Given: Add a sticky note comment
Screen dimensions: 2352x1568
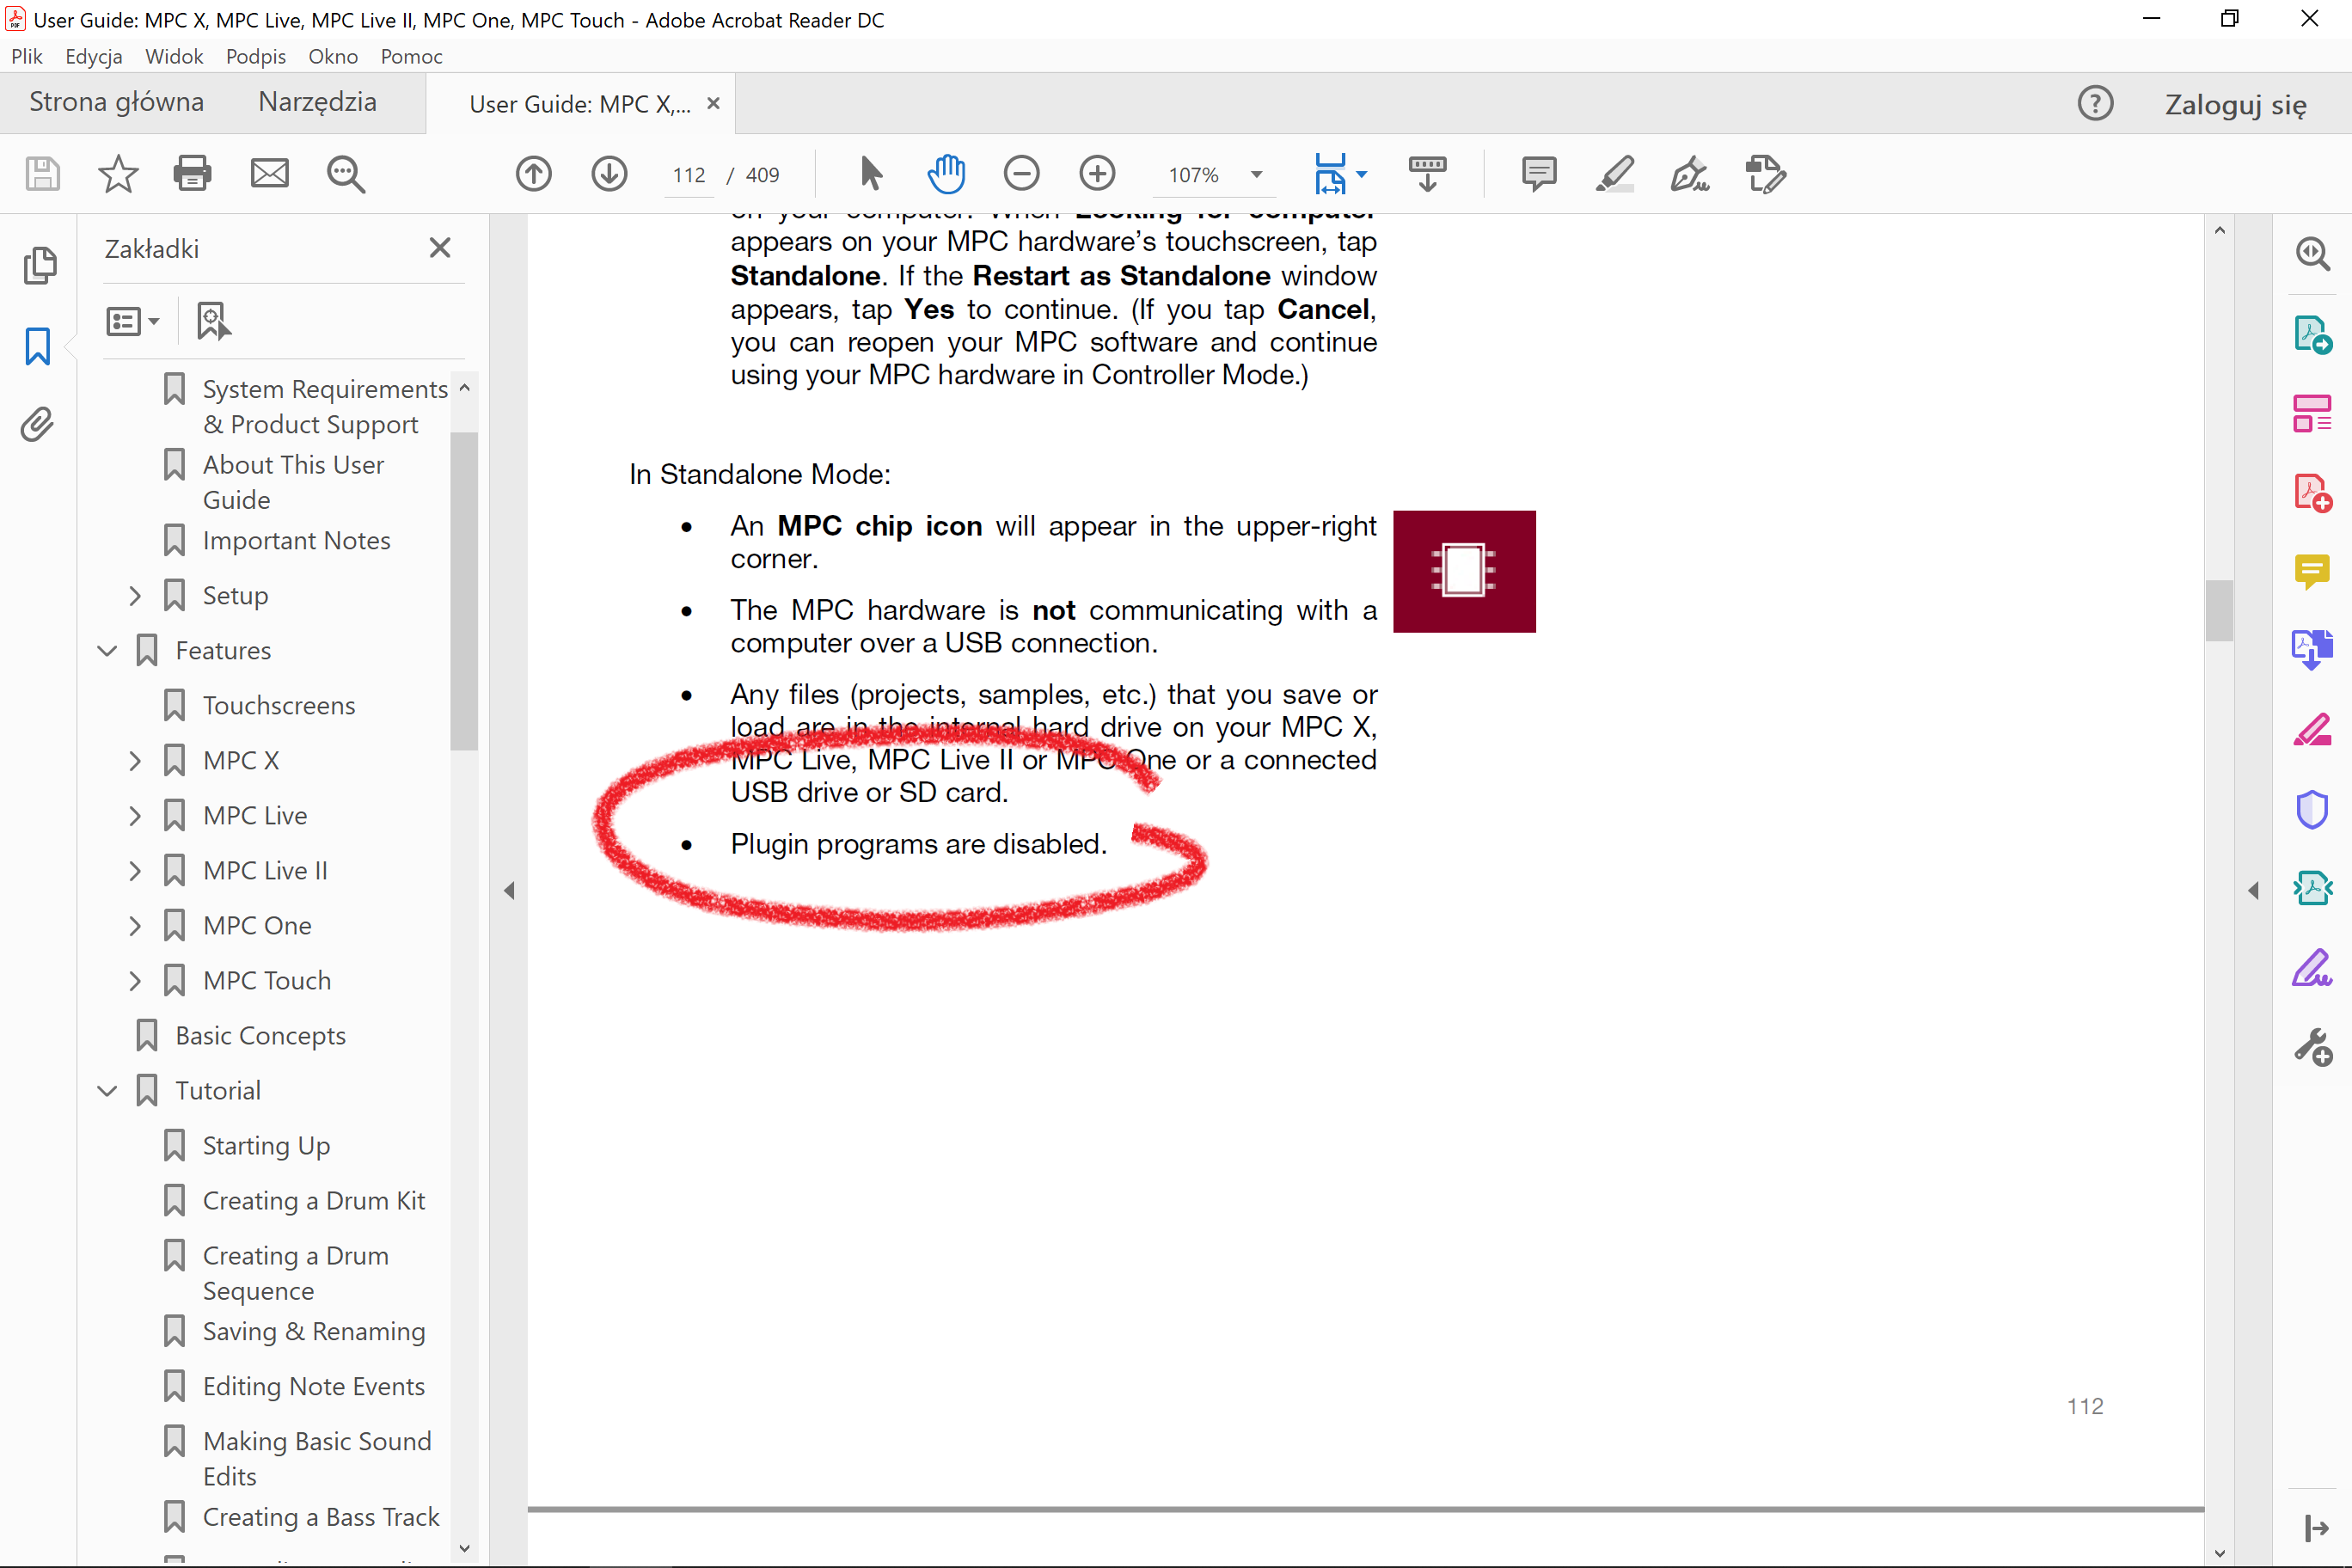Looking at the screenshot, I should [1538, 174].
